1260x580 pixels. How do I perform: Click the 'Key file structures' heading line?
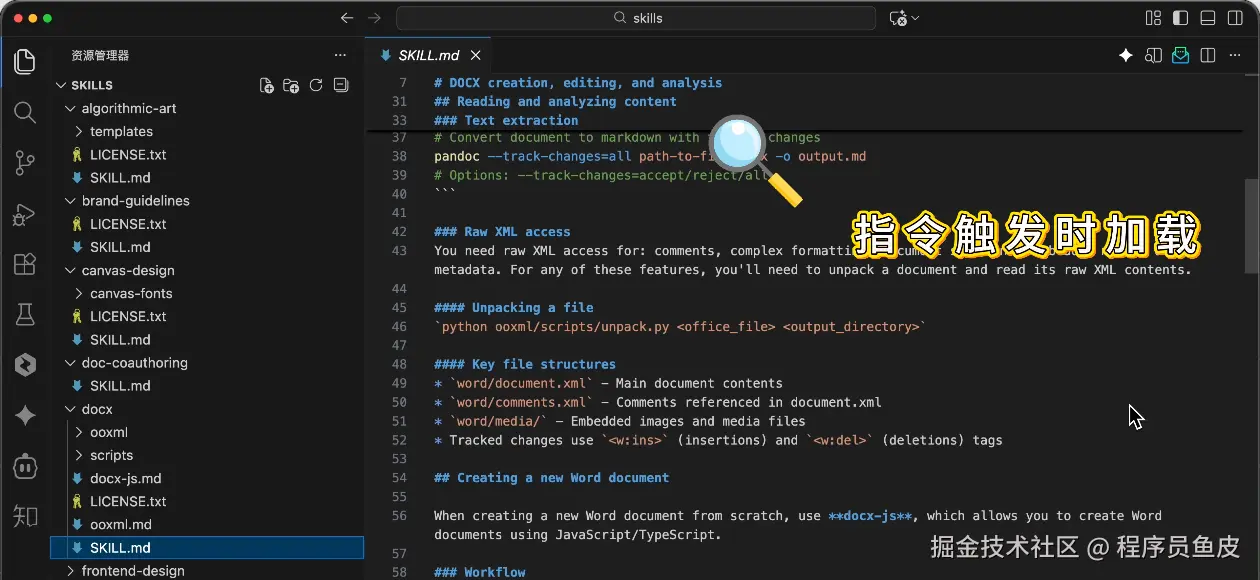[x=525, y=364]
